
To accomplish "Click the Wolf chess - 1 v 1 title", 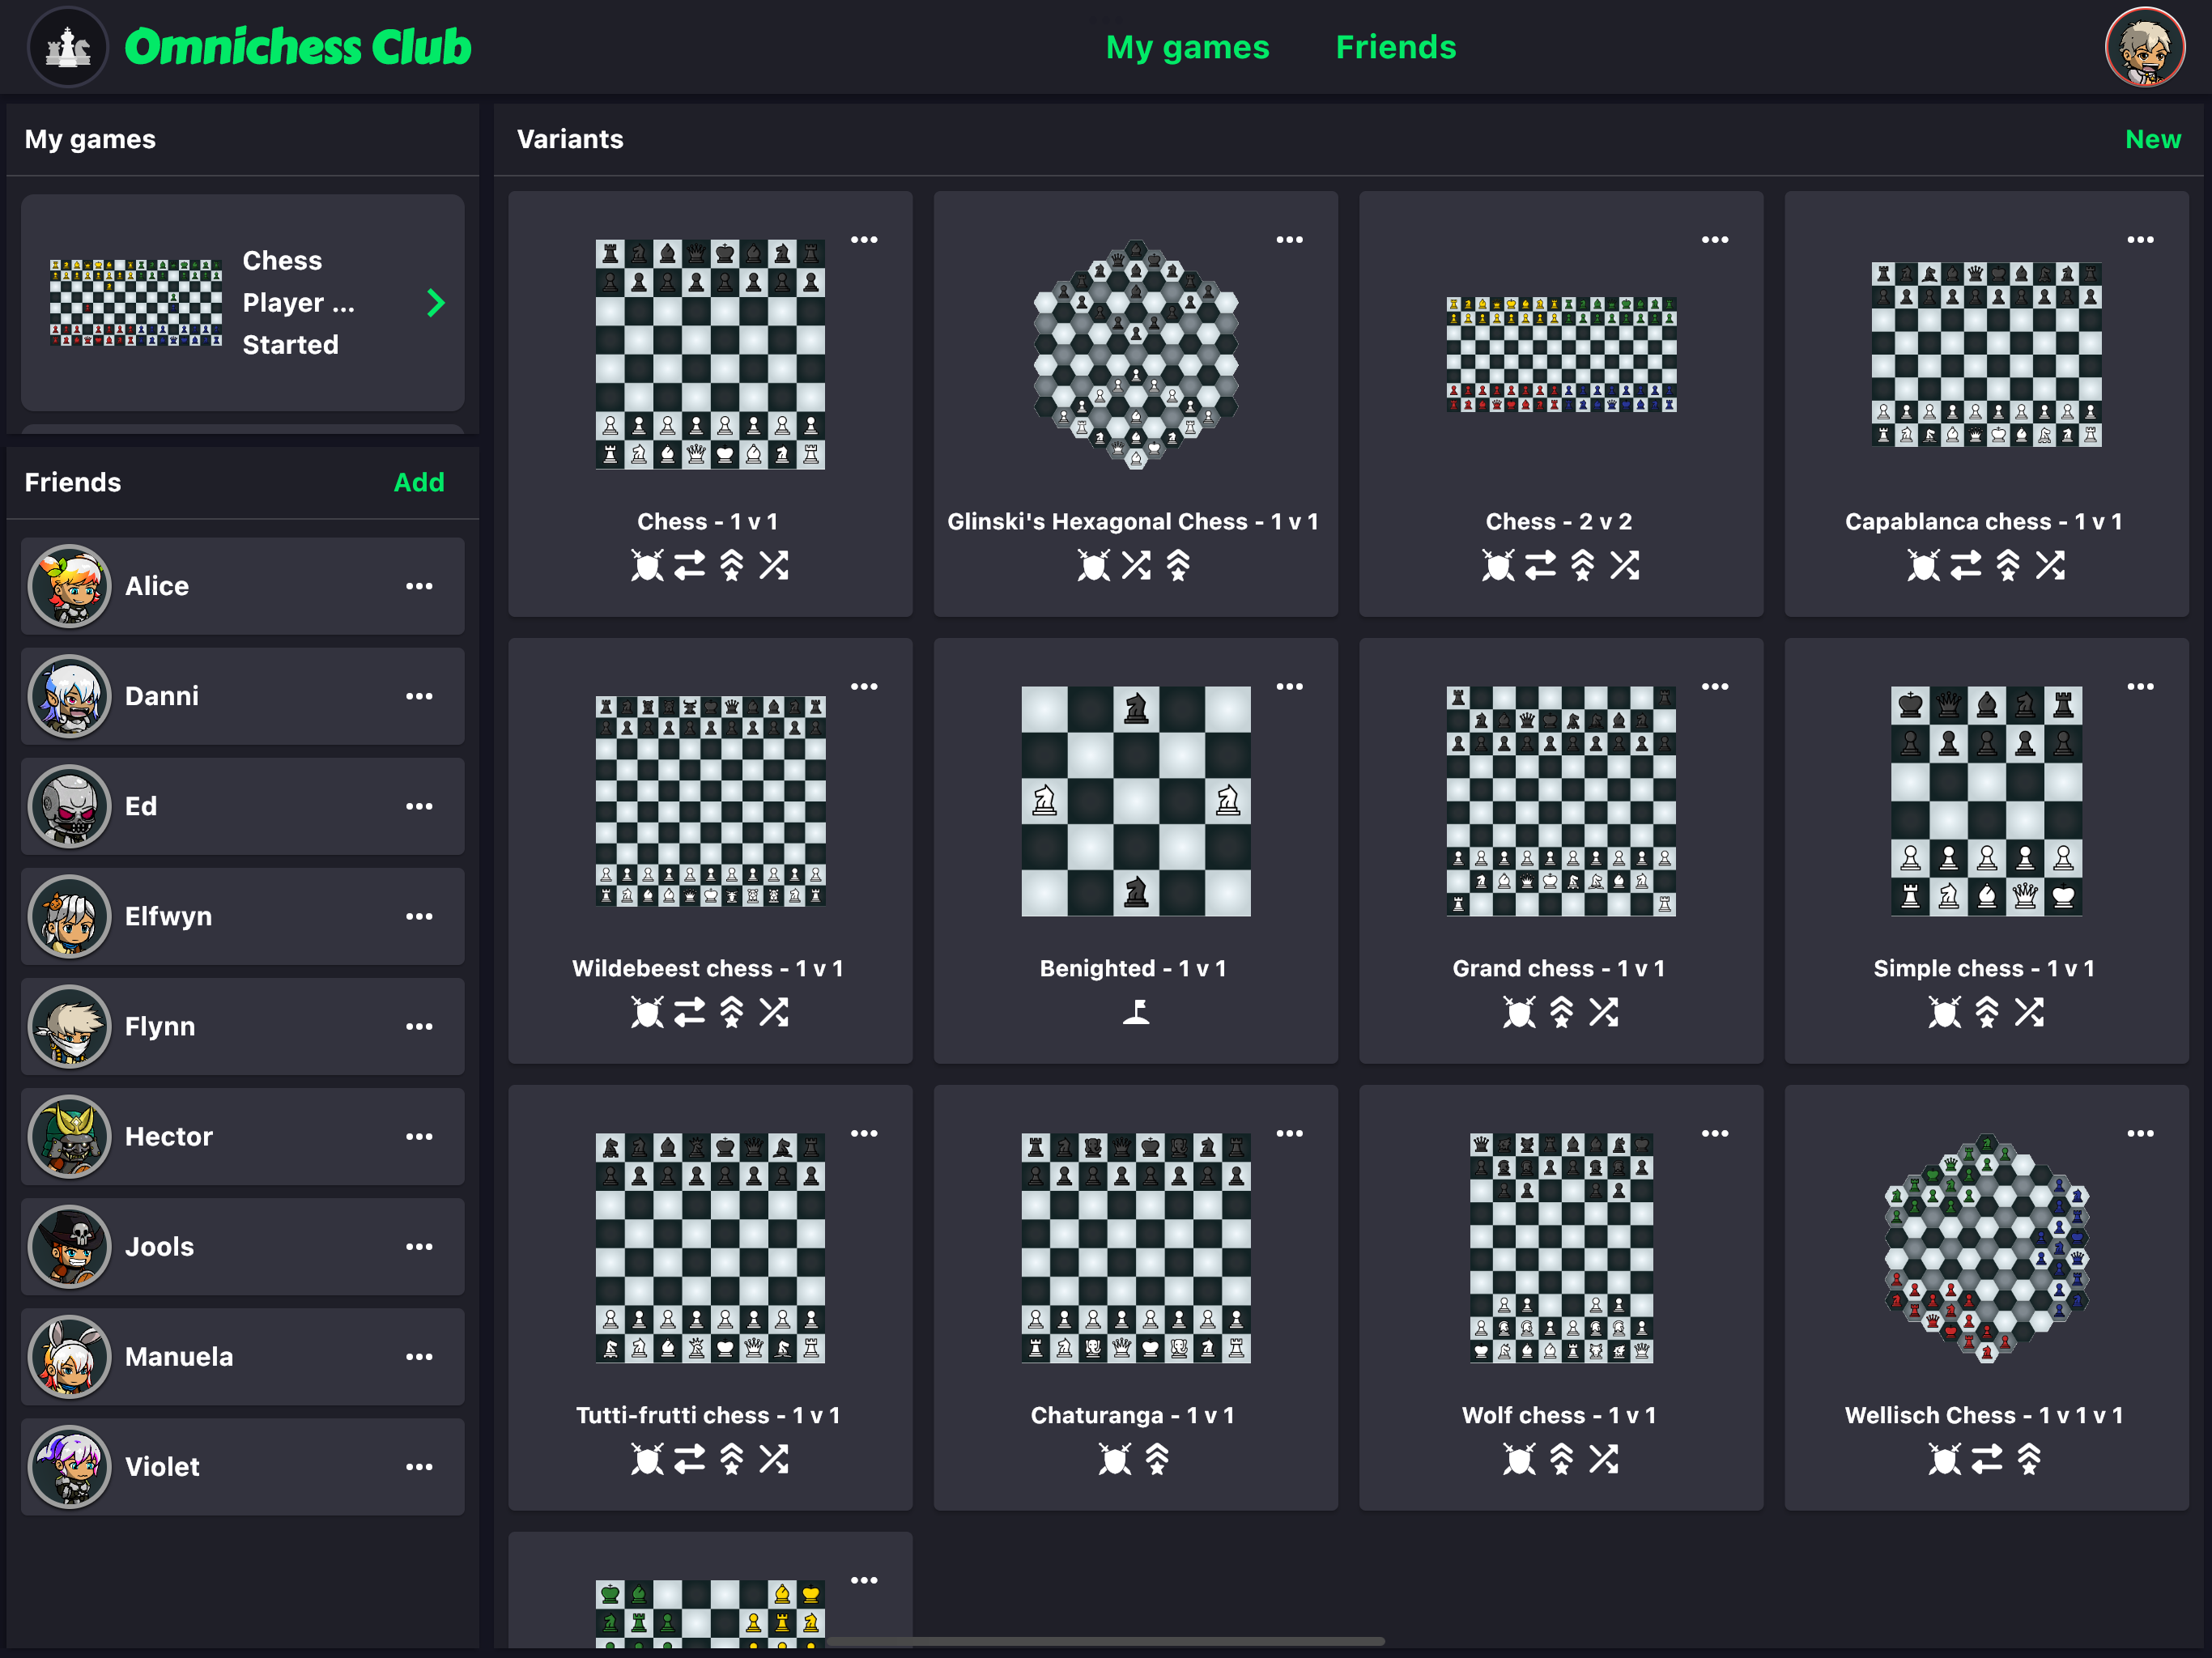I will pos(1558,1415).
